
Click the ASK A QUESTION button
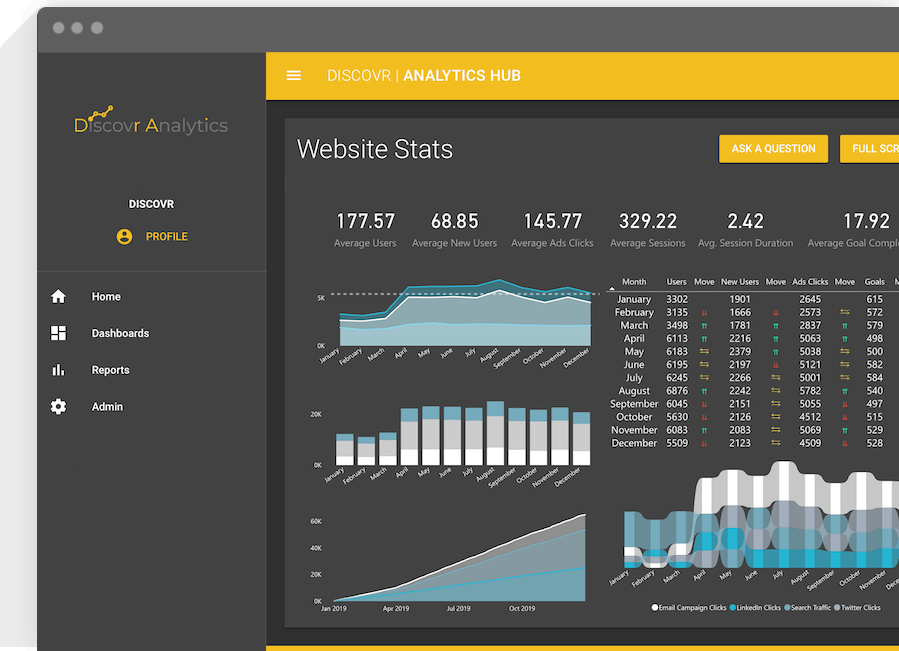pos(773,148)
